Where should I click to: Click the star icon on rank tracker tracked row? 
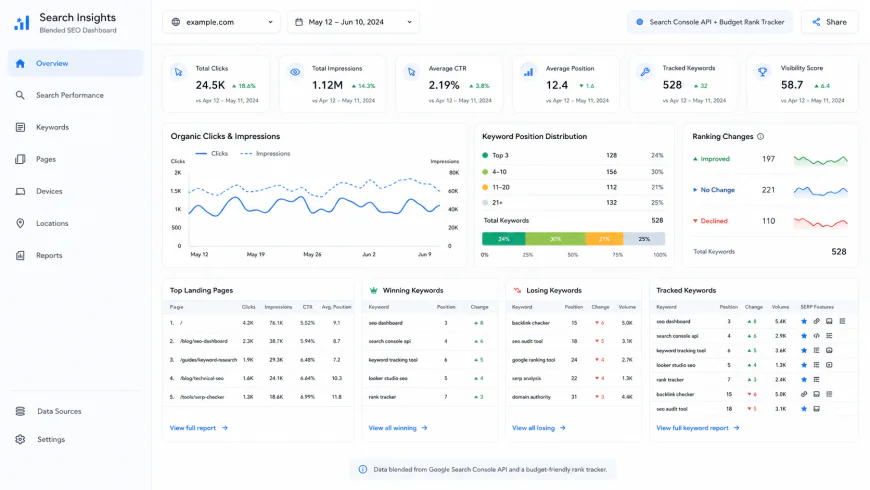coord(804,380)
